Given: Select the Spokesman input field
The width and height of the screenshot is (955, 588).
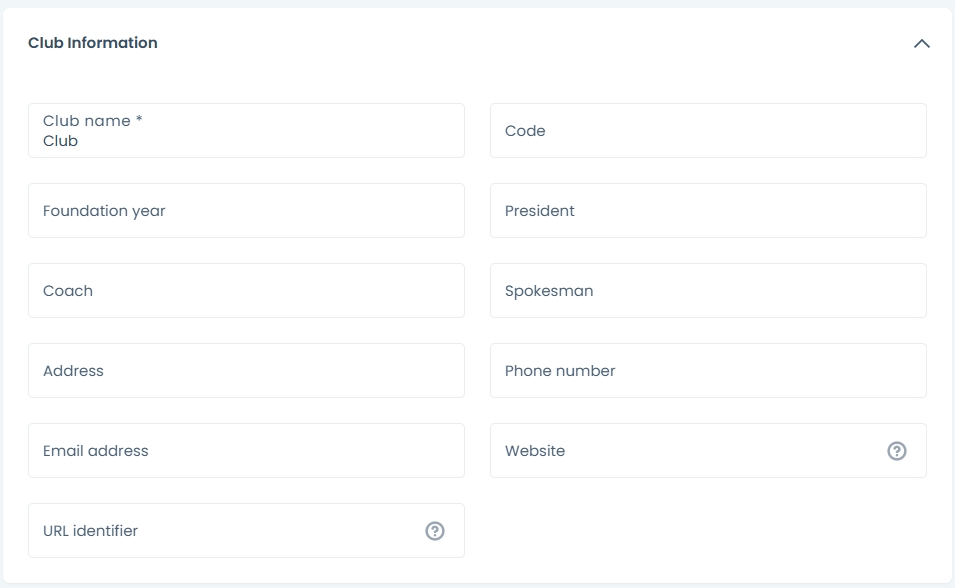Looking at the screenshot, I should (708, 291).
